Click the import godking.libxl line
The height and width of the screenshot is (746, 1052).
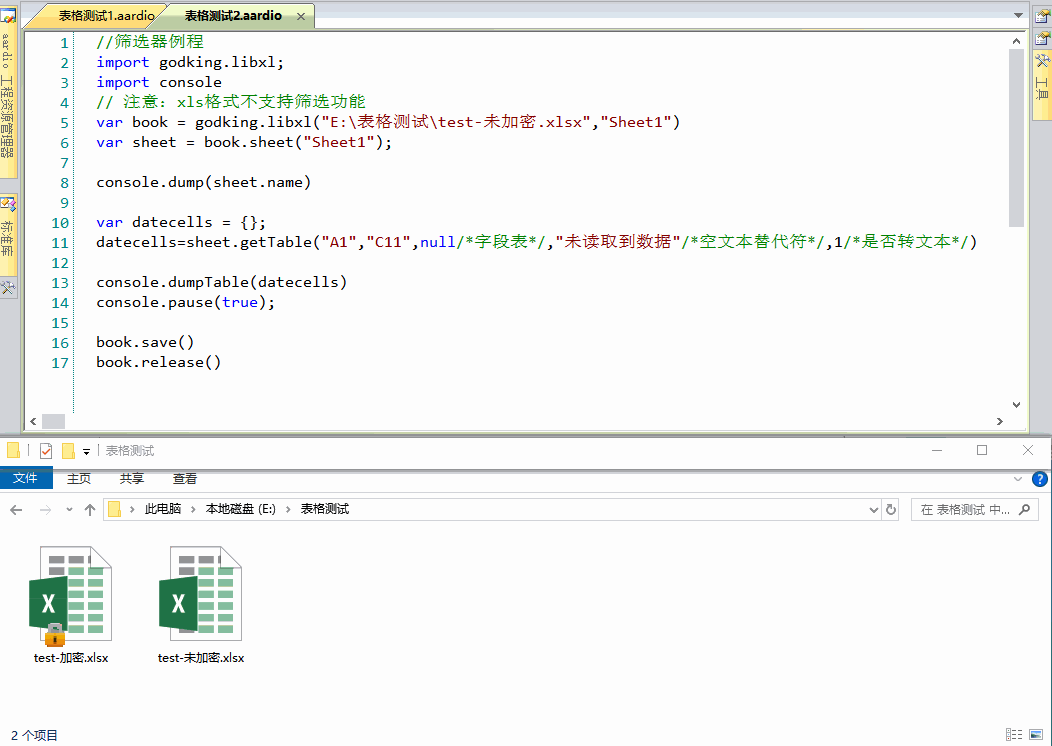click(x=190, y=62)
